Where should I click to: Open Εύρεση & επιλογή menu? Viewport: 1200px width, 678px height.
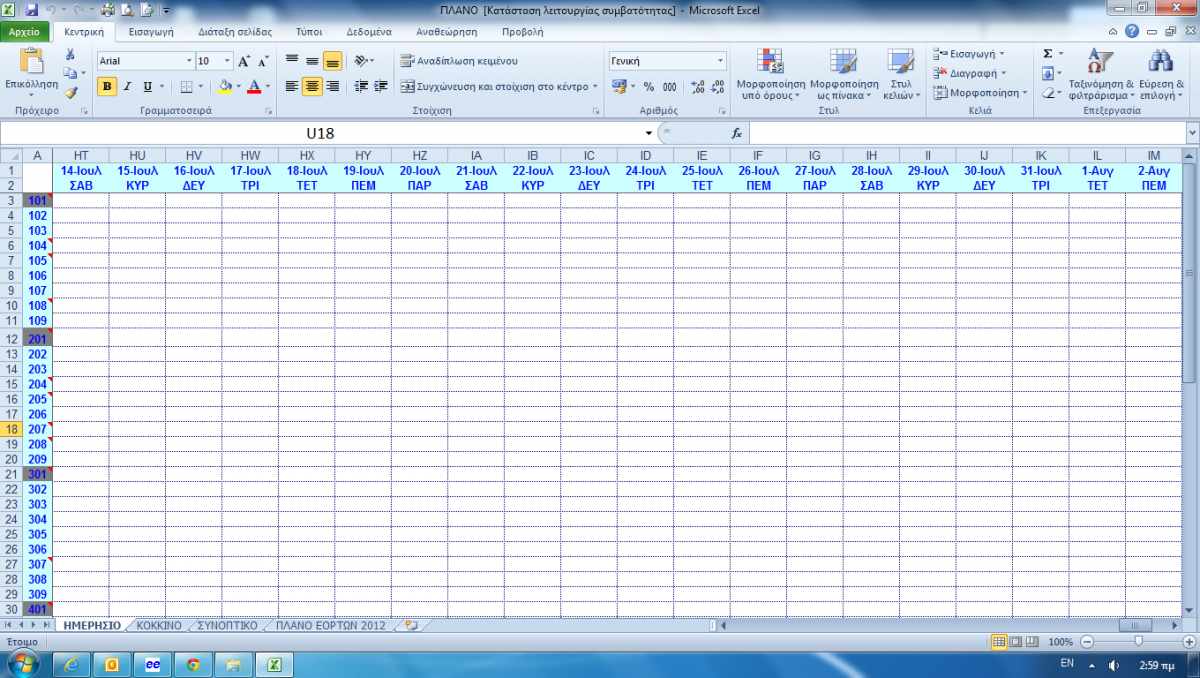tap(1163, 73)
